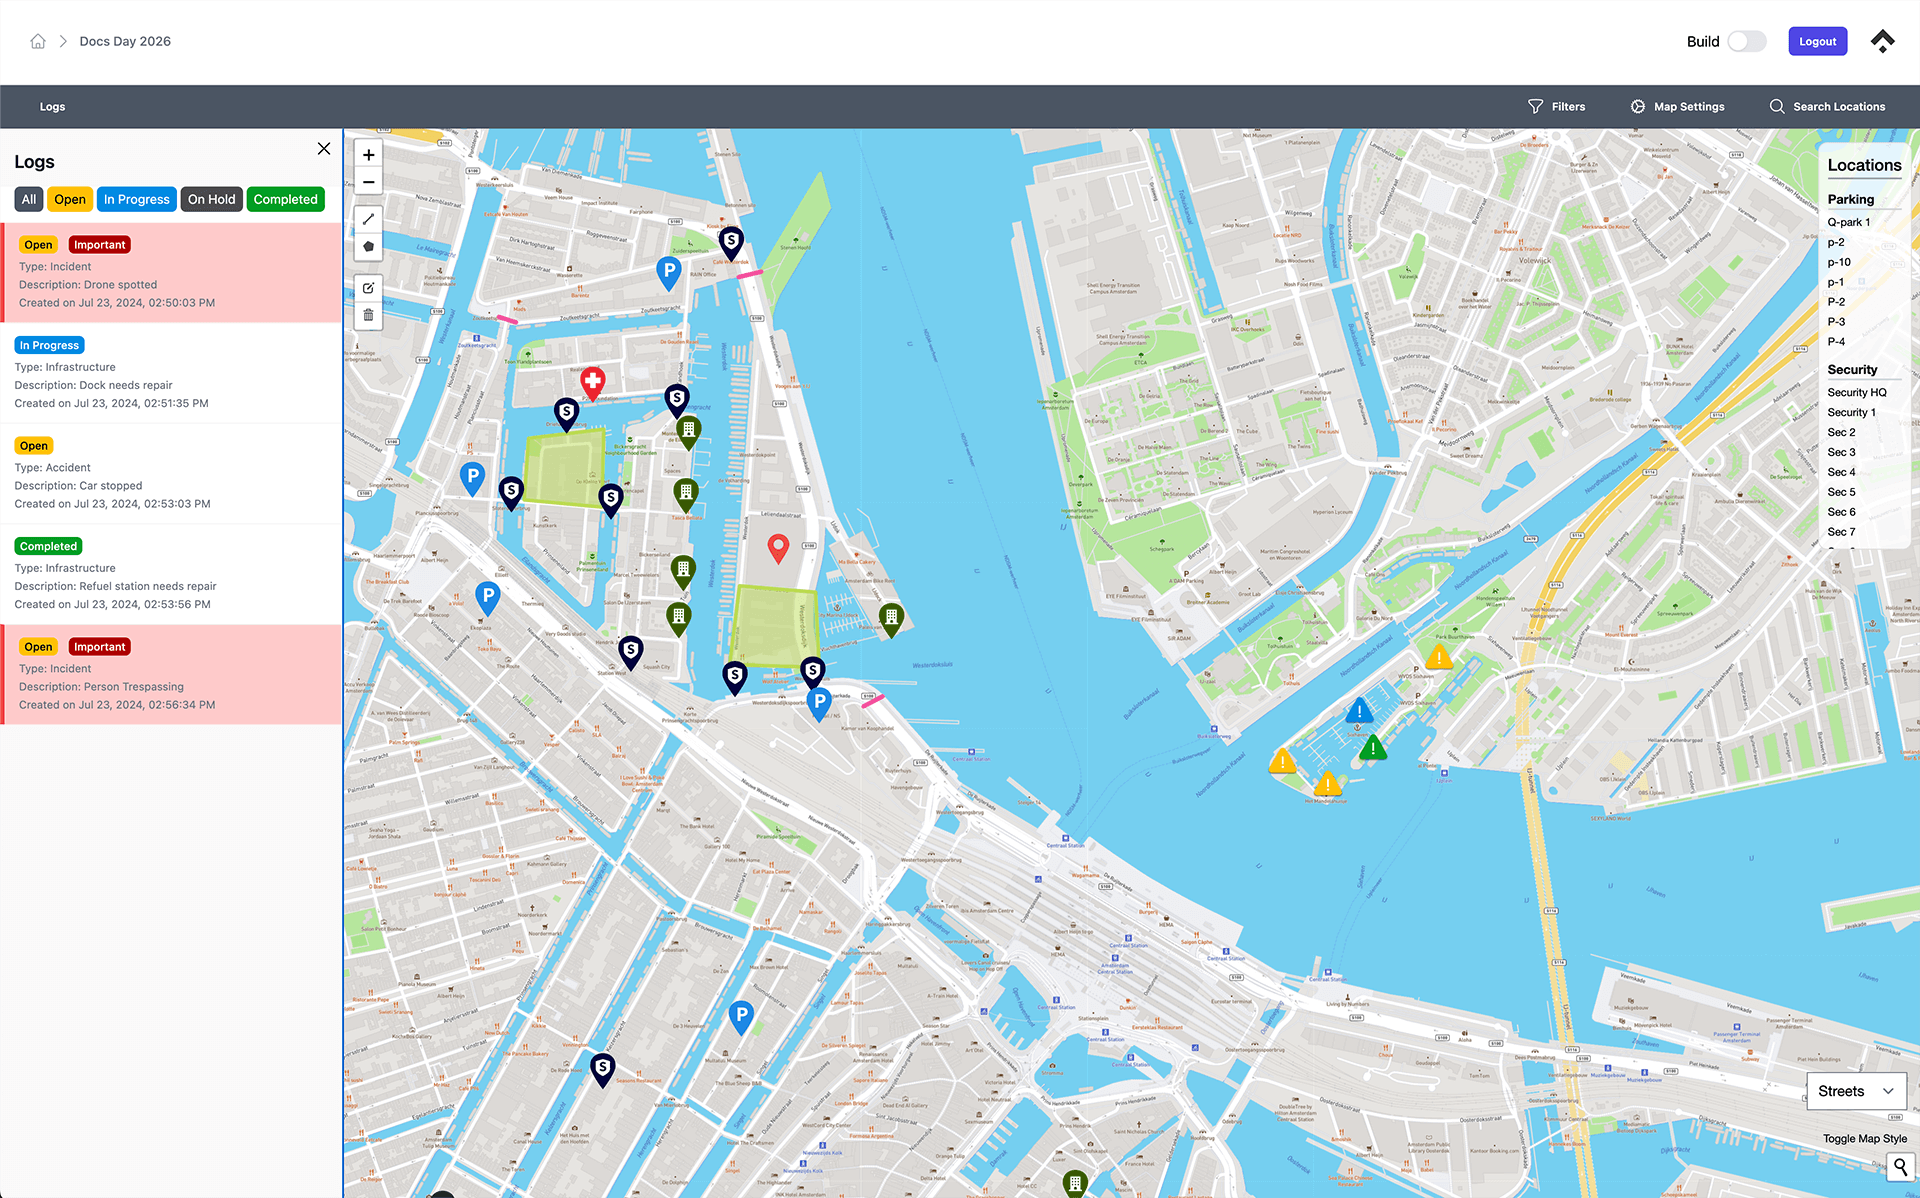The width and height of the screenshot is (1920, 1198).
Task: Click the zoom in button on map
Action: 369,155
